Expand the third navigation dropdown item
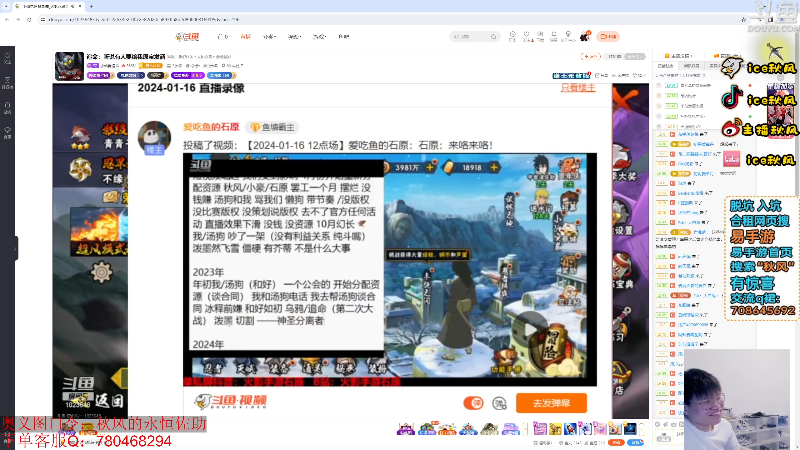 click(x=269, y=37)
